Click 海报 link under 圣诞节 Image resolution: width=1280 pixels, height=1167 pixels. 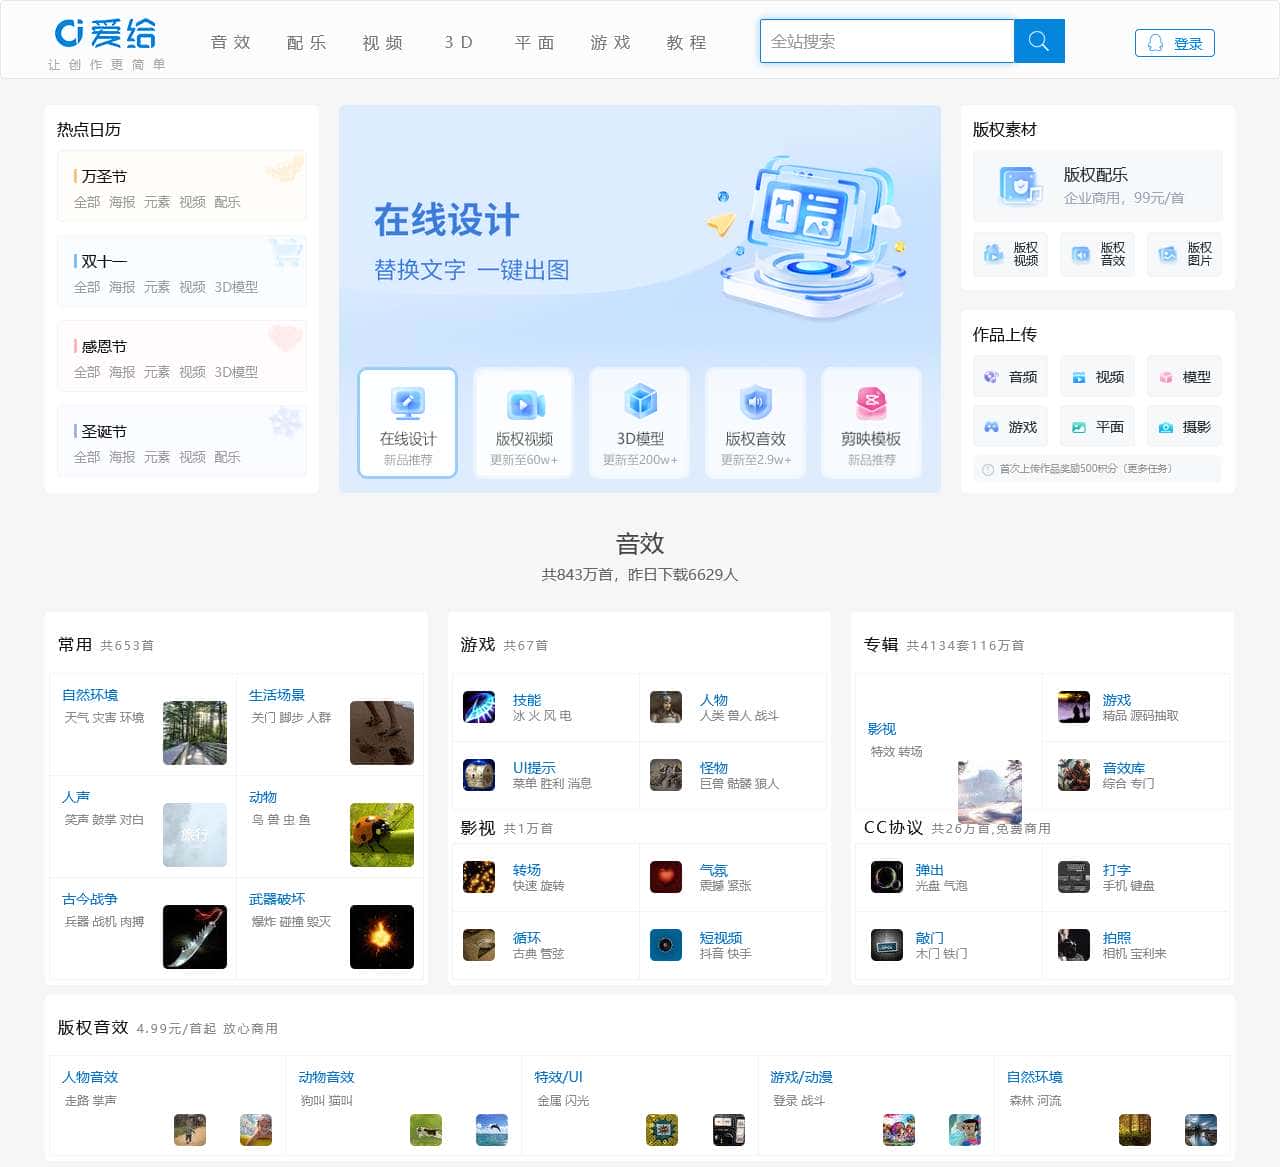[122, 457]
